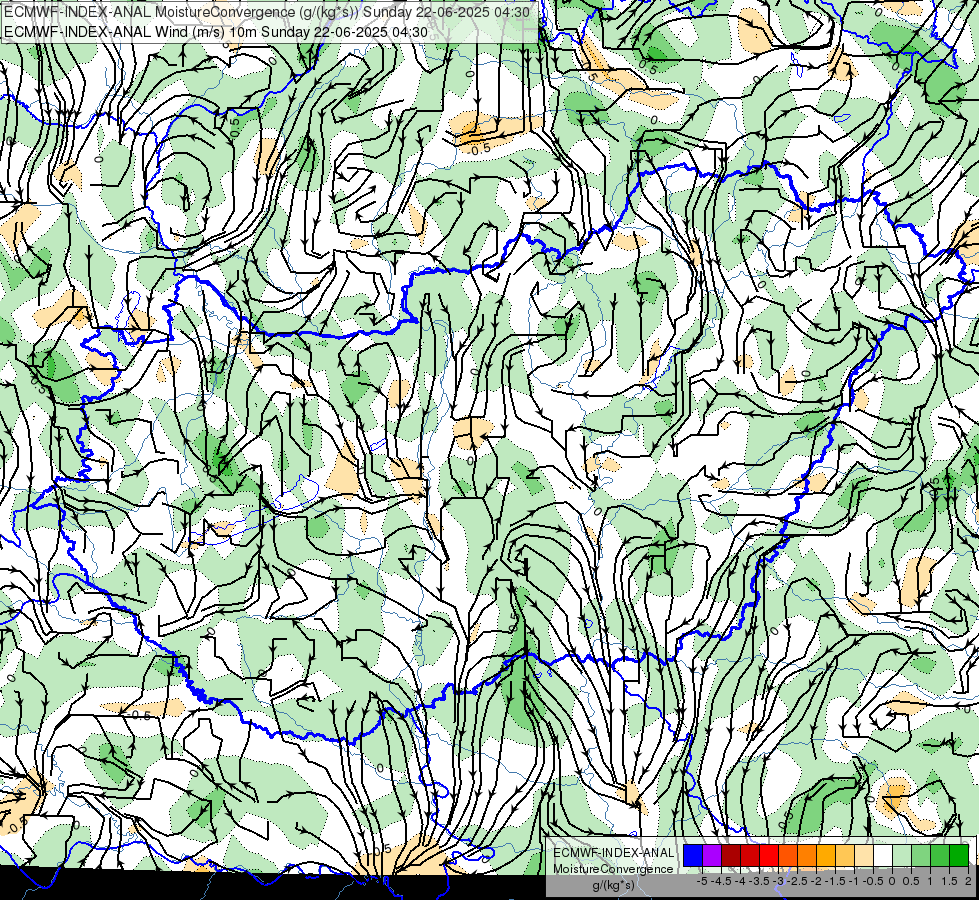Select the medium green swatch between 1 and 1.5
This screenshot has width=979, height=900.
(x=940, y=856)
